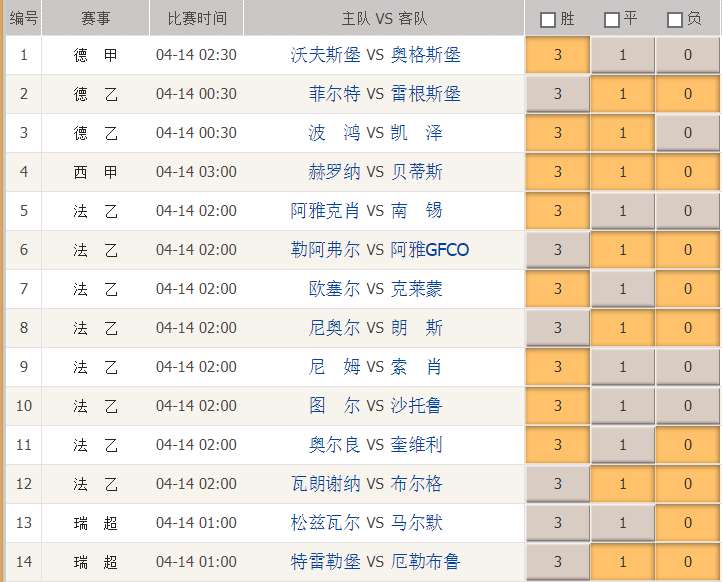722x582 pixels.
Task: Open match link 勒阿弗尔 VS 阿雅GFCO
Action: [380, 250]
